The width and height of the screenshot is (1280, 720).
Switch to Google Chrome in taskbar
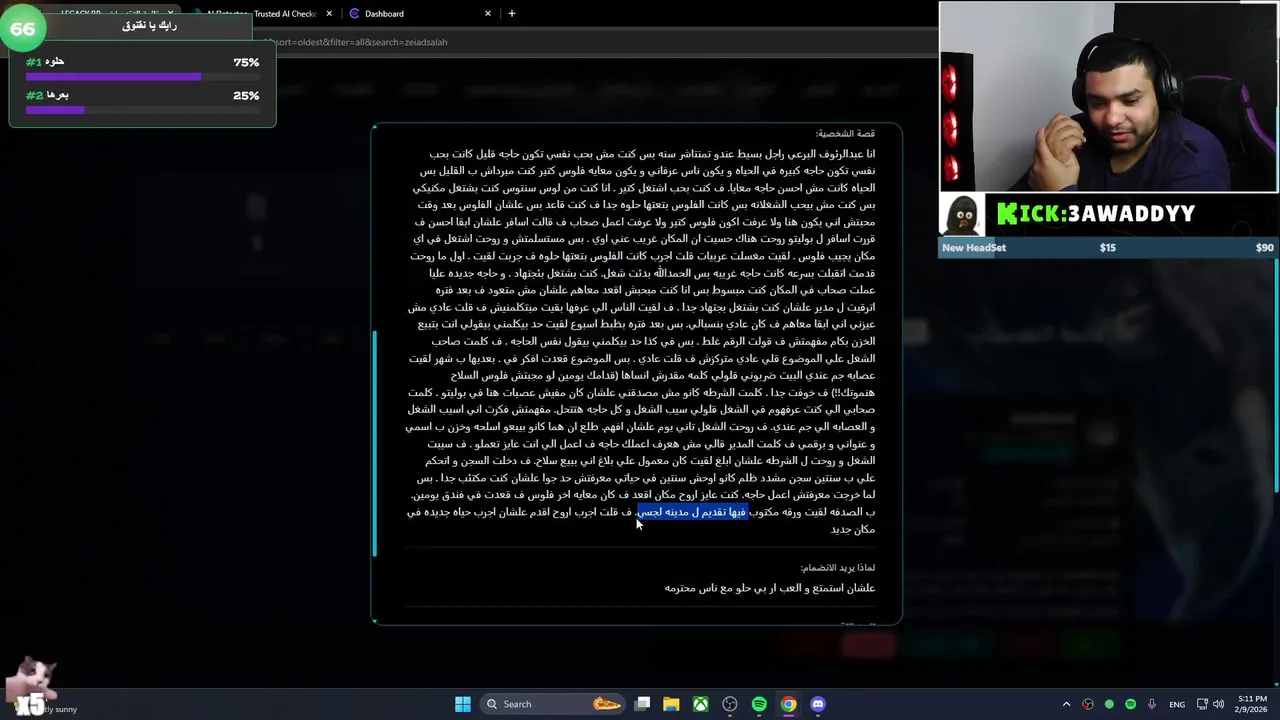789,704
